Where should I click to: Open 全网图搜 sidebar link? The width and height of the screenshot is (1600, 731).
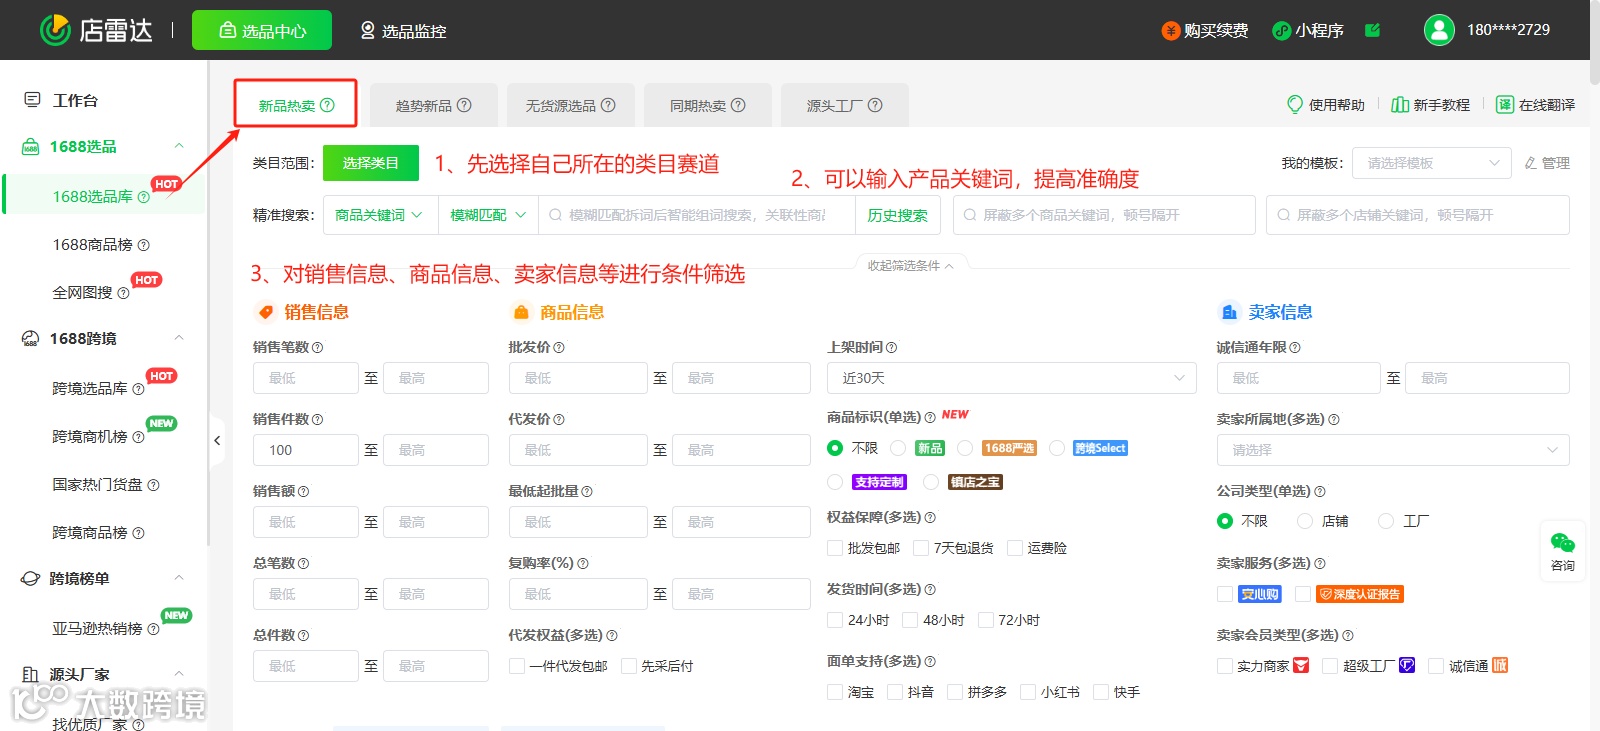click(x=83, y=293)
